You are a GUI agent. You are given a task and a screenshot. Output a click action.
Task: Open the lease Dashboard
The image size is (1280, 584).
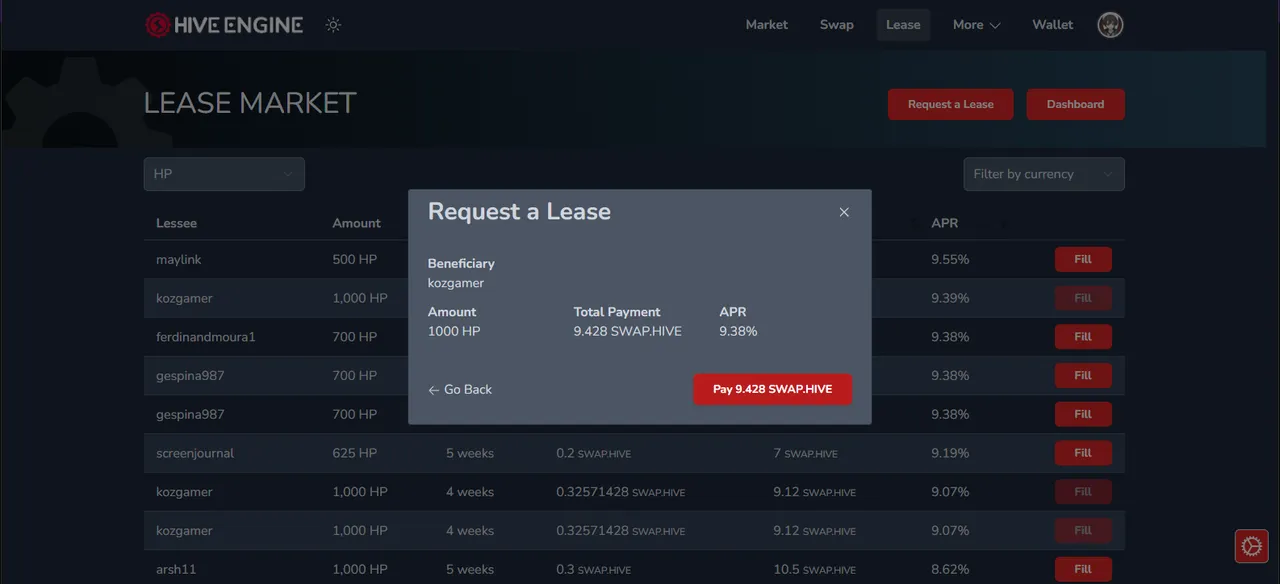pos(1075,104)
